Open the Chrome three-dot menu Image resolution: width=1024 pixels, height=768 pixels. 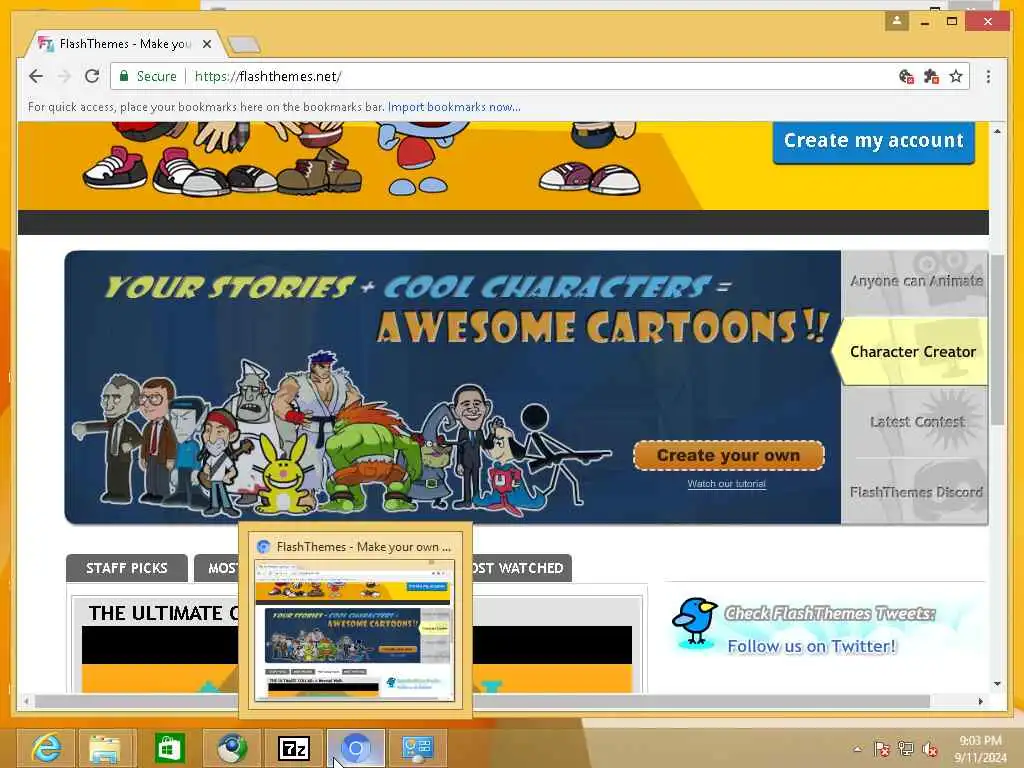point(988,76)
